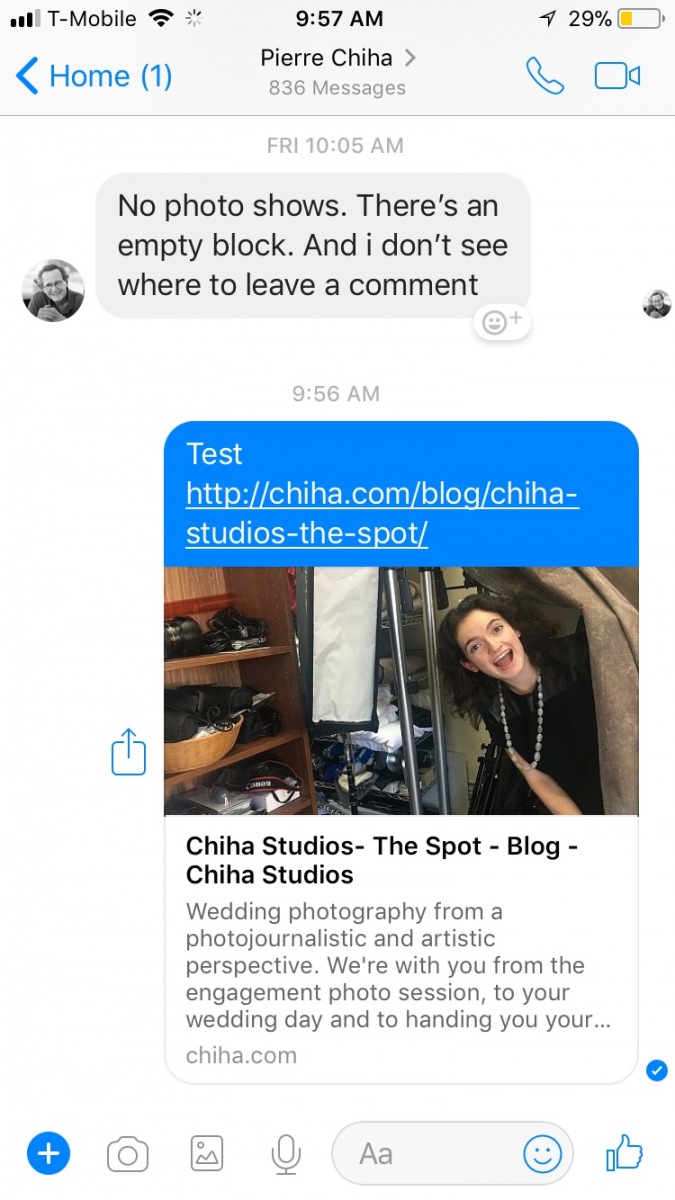Start a video call with the camera icon

[x=617, y=76]
